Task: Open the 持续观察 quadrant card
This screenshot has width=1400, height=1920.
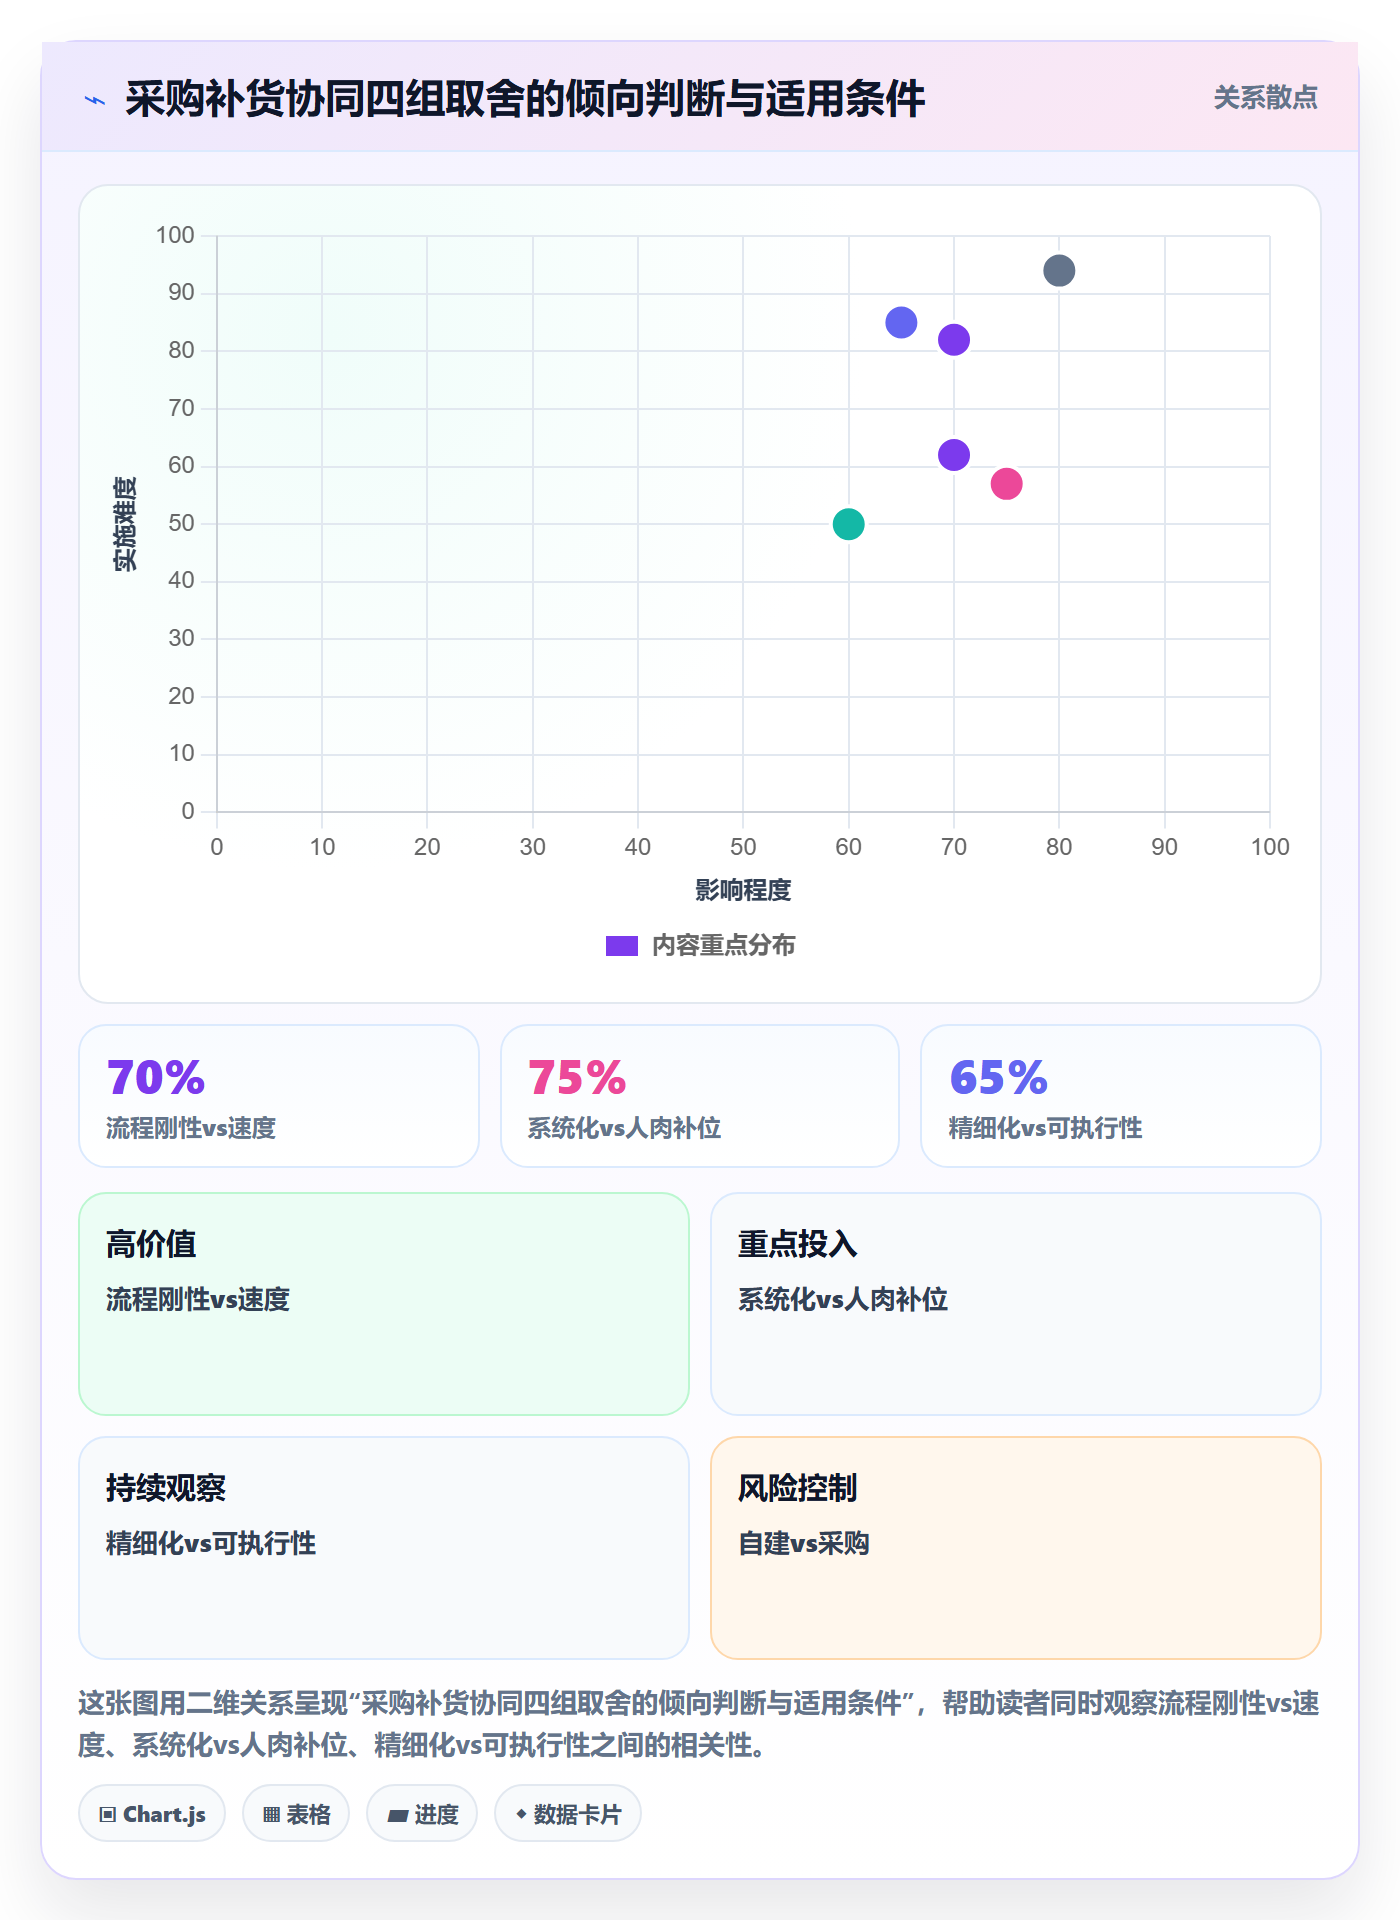Action: tap(384, 1548)
